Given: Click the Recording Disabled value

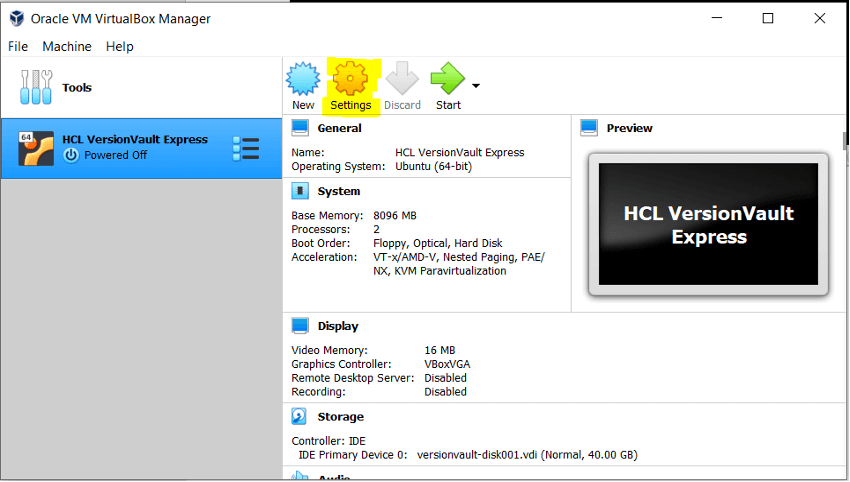Looking at the screenshot, I should [x=445, y=392].
